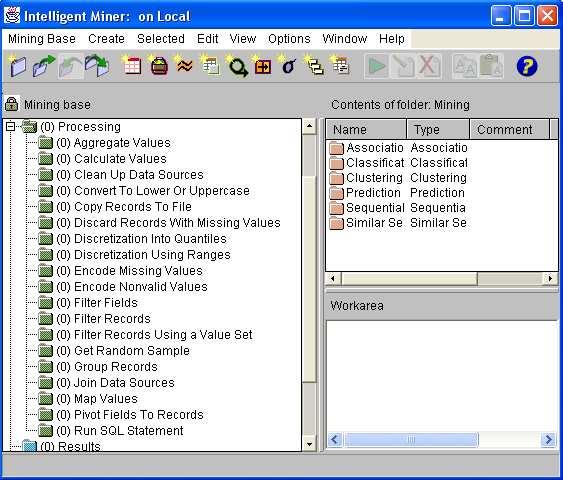Click the Clustering folder icon in contents list
Image resolution: width=563 pixels, height=480 pixels.
(336, 178)
